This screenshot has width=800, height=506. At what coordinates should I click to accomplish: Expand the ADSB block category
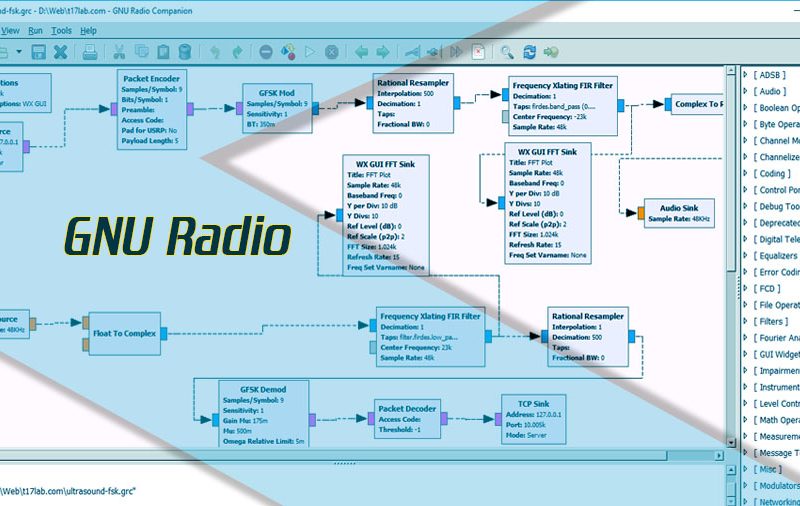pyautogui.click(x=746, y=75)
